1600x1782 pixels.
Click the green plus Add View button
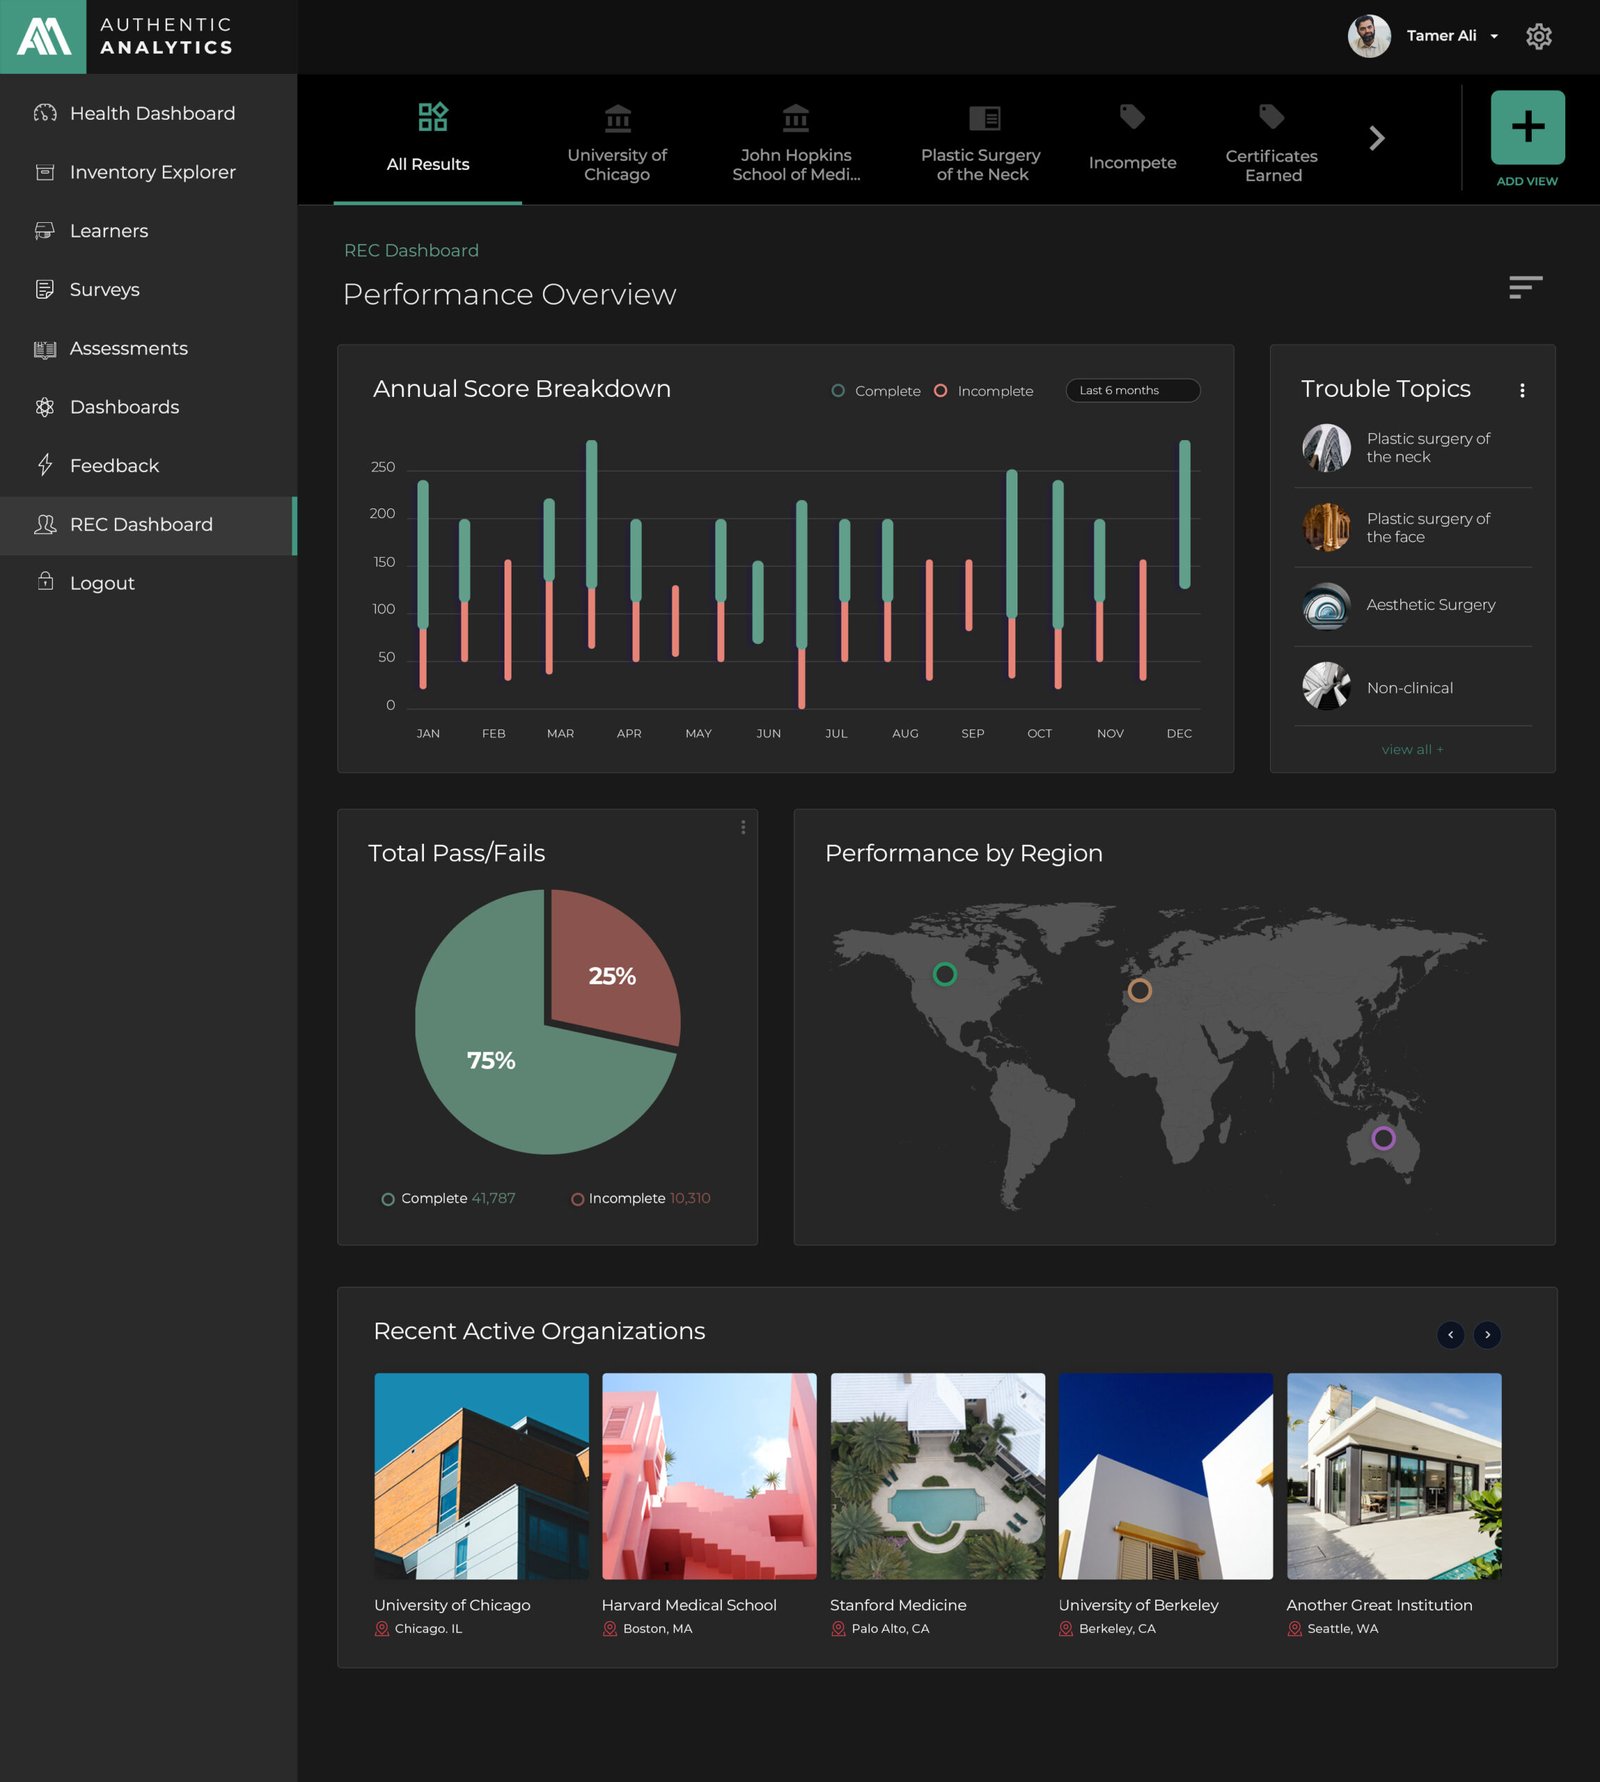point(1527,128)
